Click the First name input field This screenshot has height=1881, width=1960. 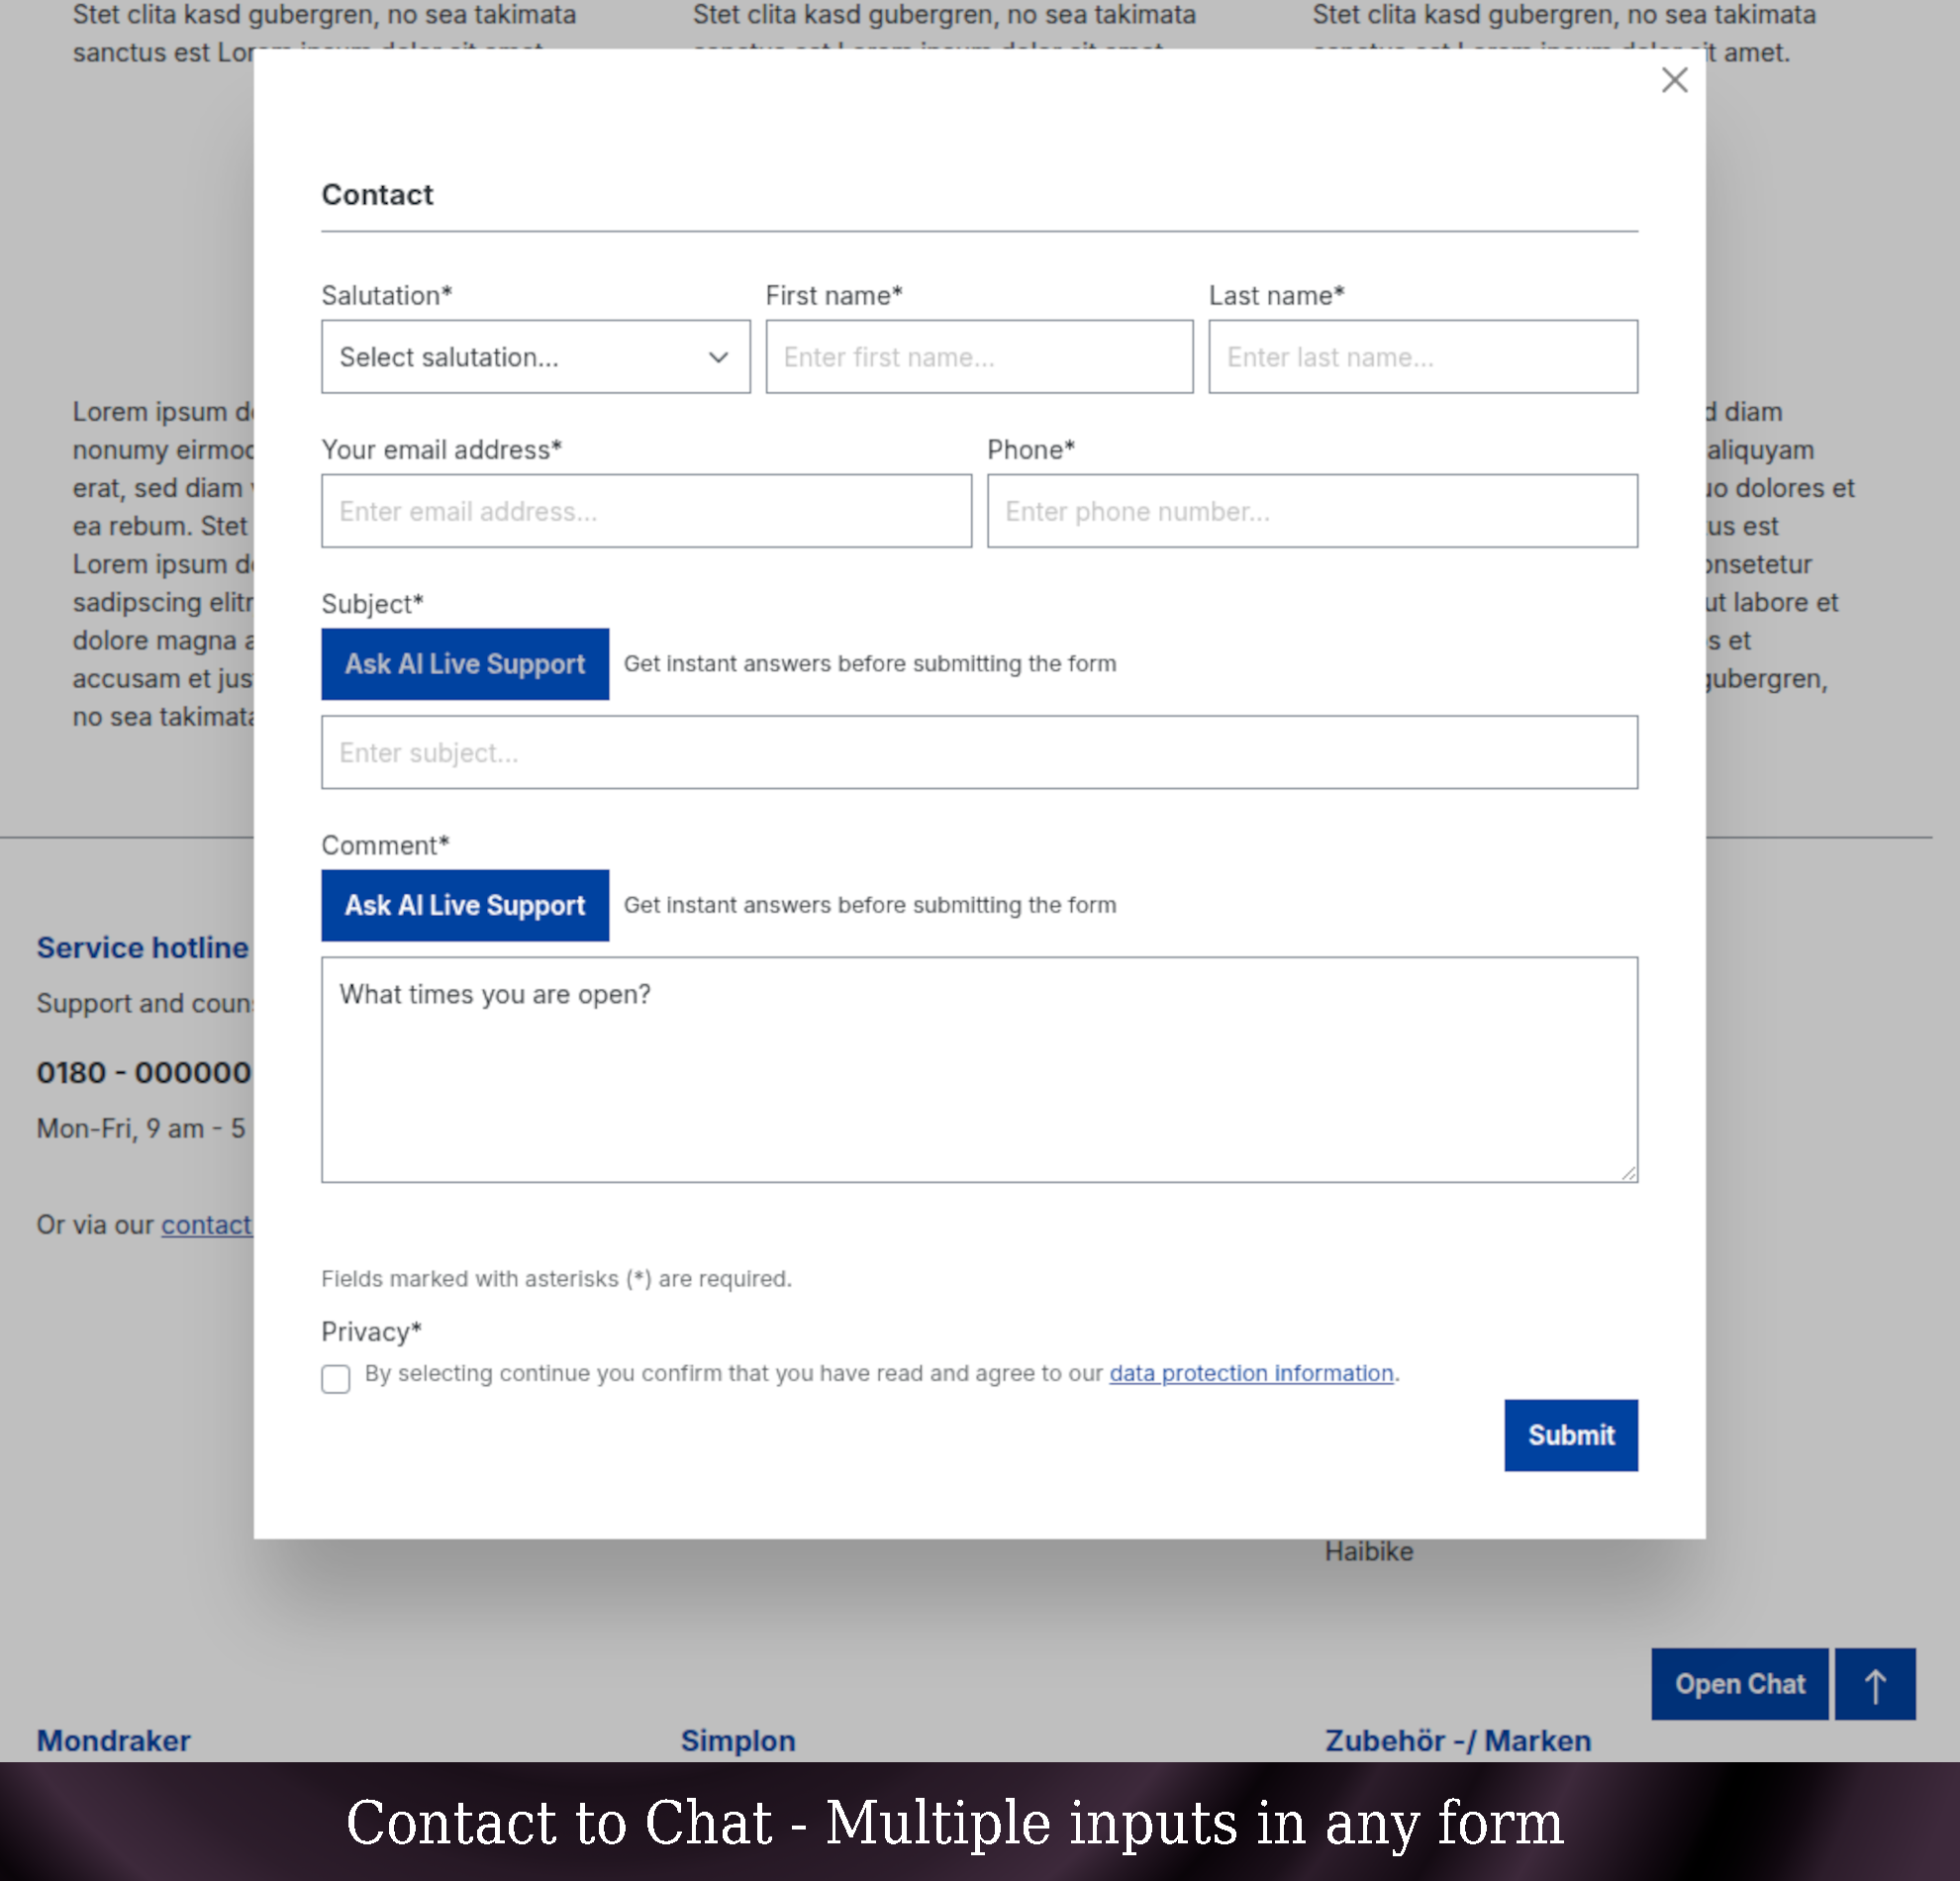(x=979, y=357)
